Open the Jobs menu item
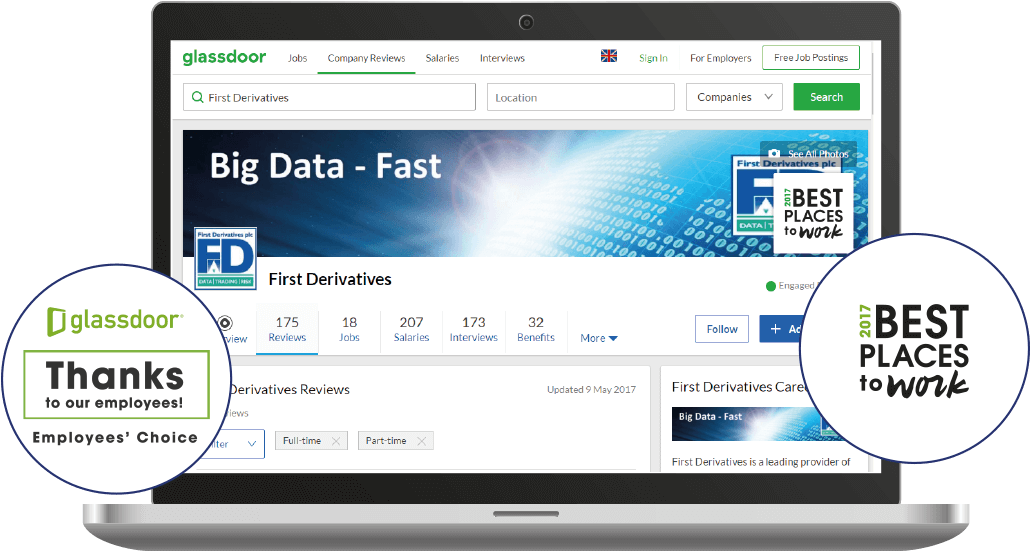Viewport: 1030px width, 551px height. pyautogui.click(x=297, y=58)
